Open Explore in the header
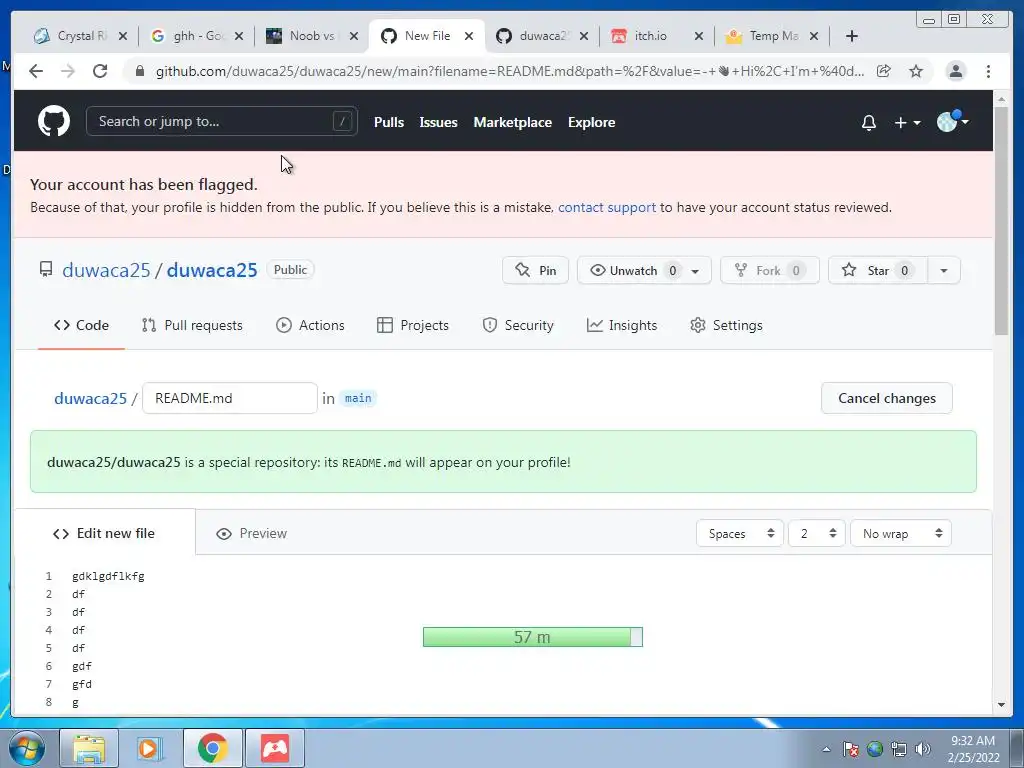Screen dimensions: 1024x768 (592, 122)
